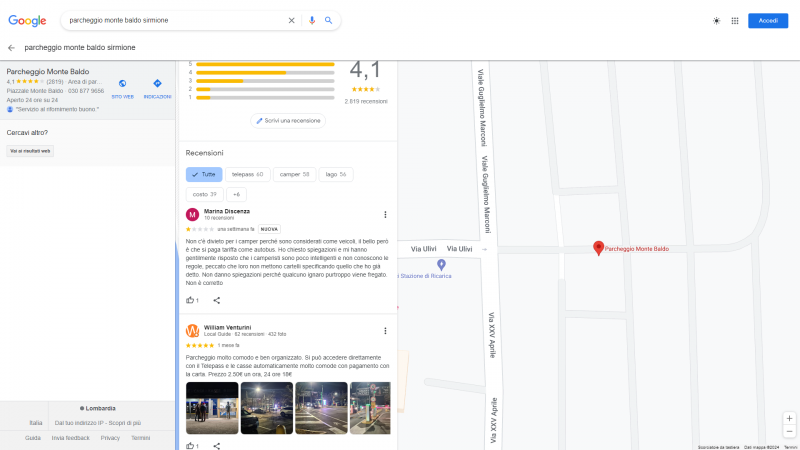Open first photo in William Venturini's review

pyautogui.click(x=212, y=407)
